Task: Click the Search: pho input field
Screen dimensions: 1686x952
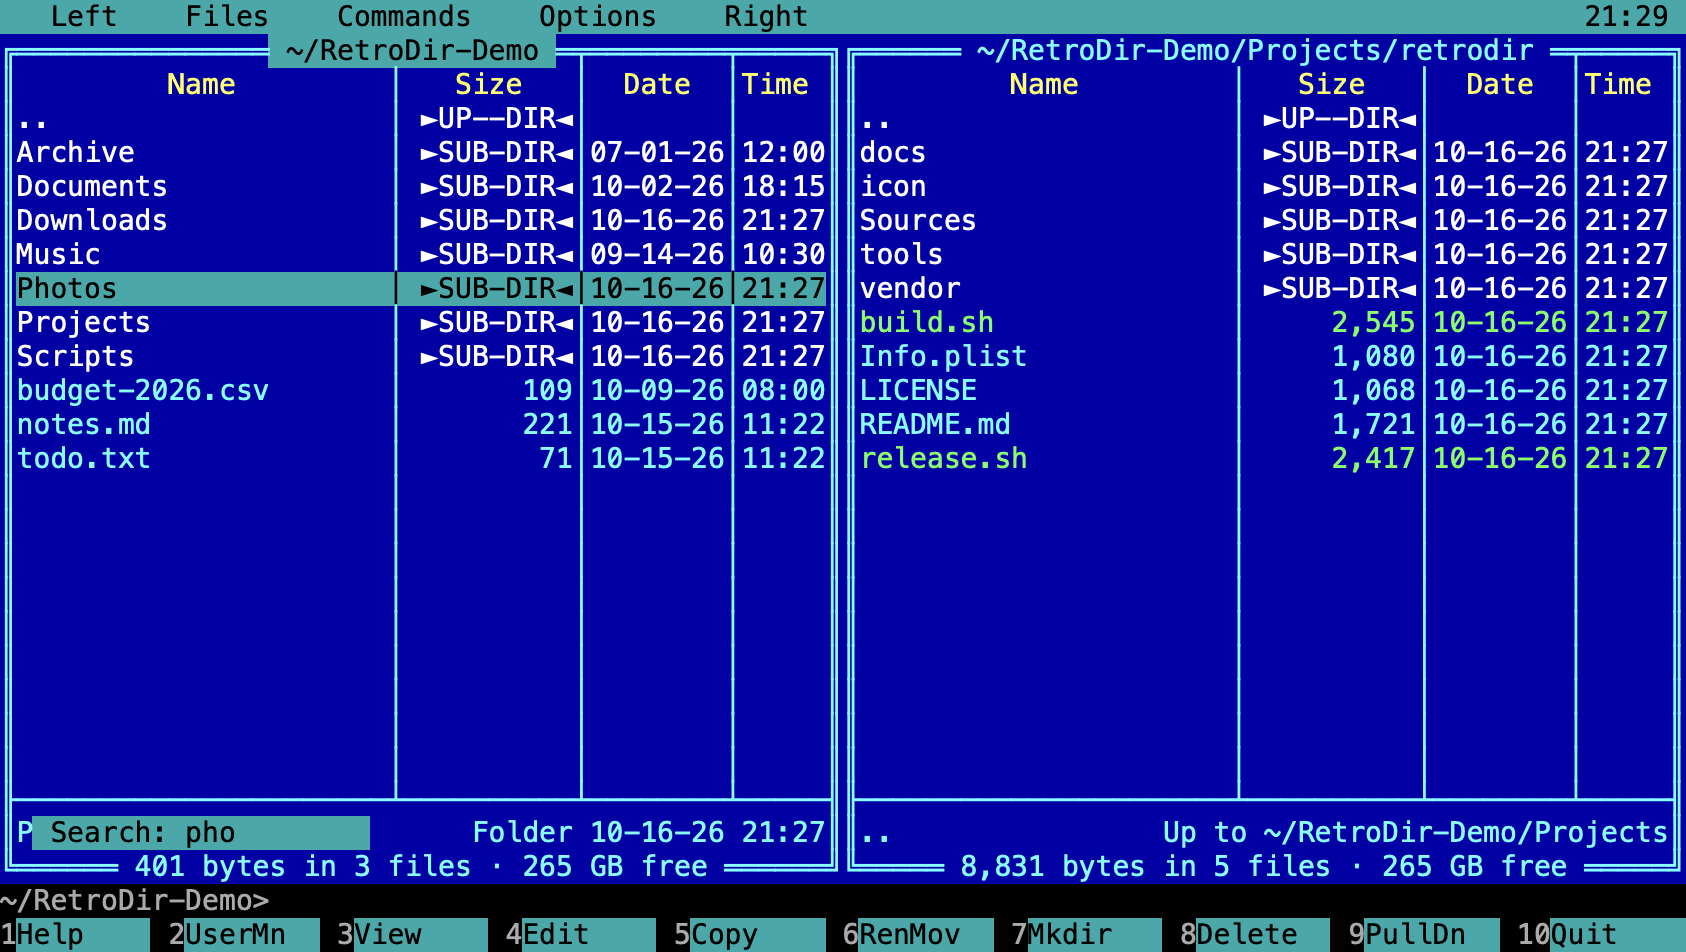Action: [x=201, y=832]
